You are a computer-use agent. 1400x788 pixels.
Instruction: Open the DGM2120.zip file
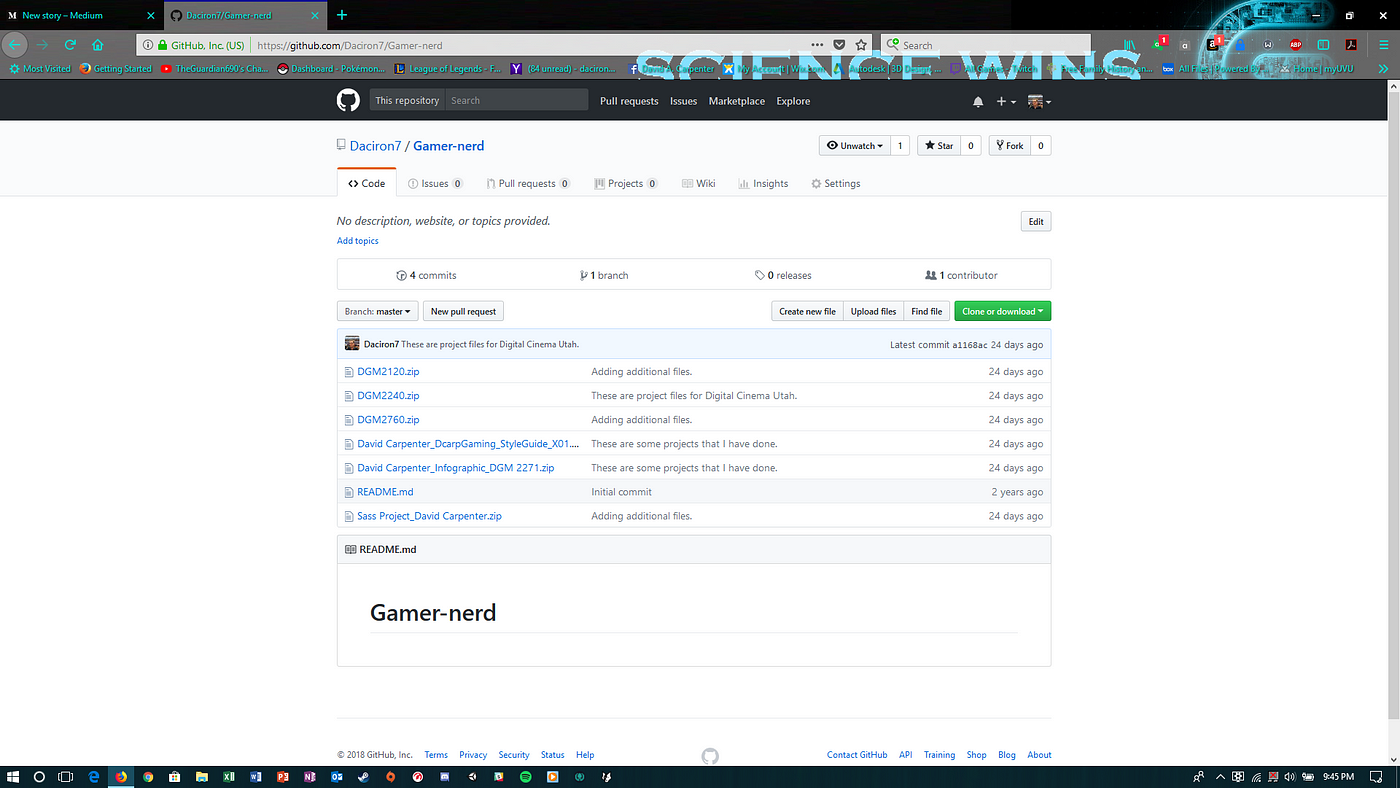[388, 372]
